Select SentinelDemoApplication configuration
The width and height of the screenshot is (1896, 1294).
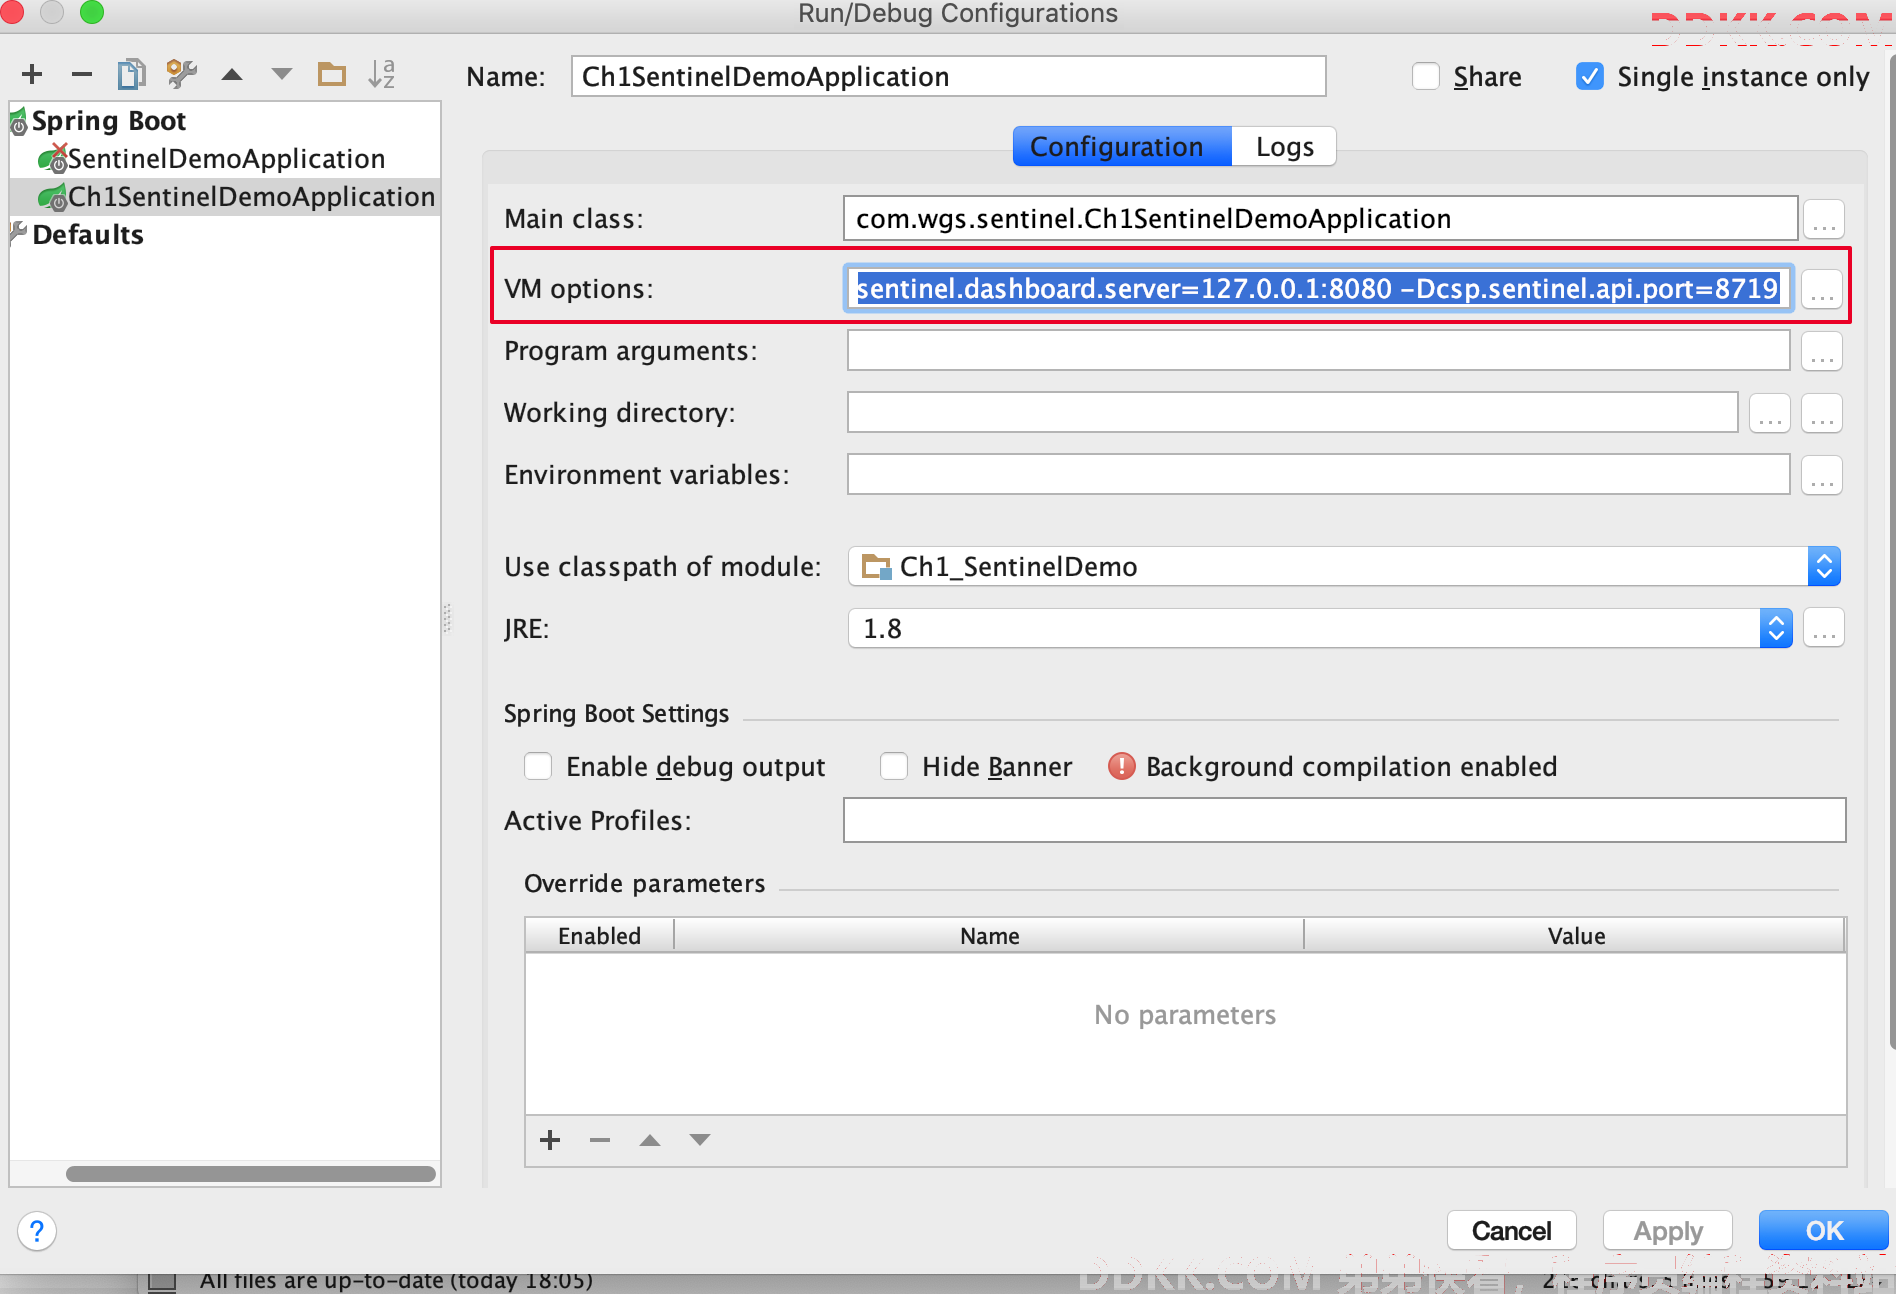226,159
